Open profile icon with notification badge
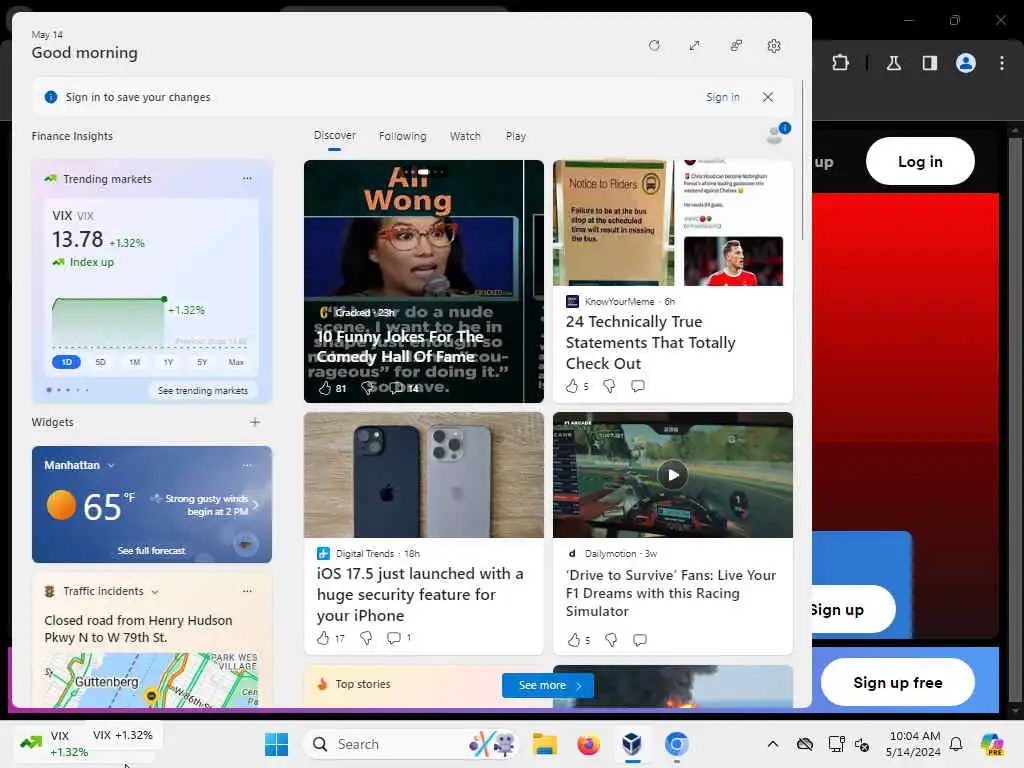 coord(777,133)
